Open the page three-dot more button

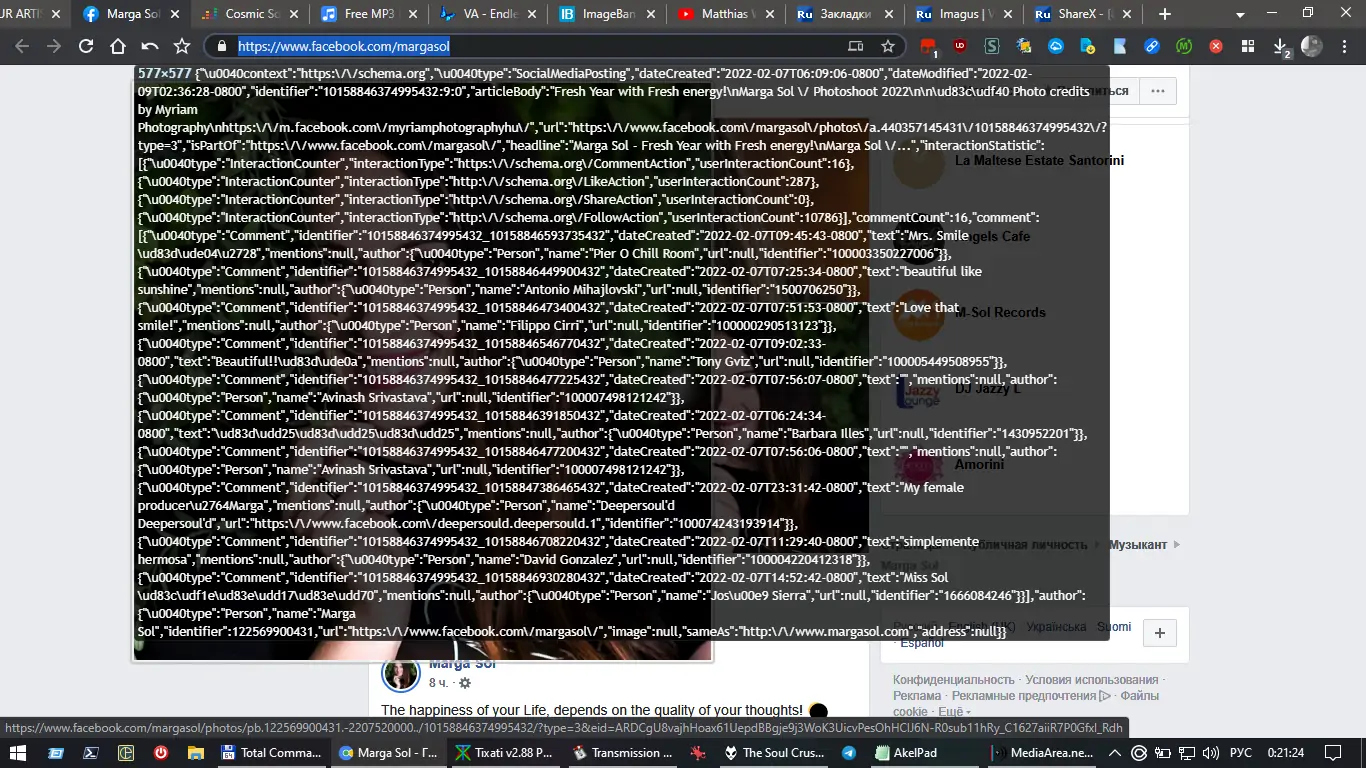coord(1158,91)
